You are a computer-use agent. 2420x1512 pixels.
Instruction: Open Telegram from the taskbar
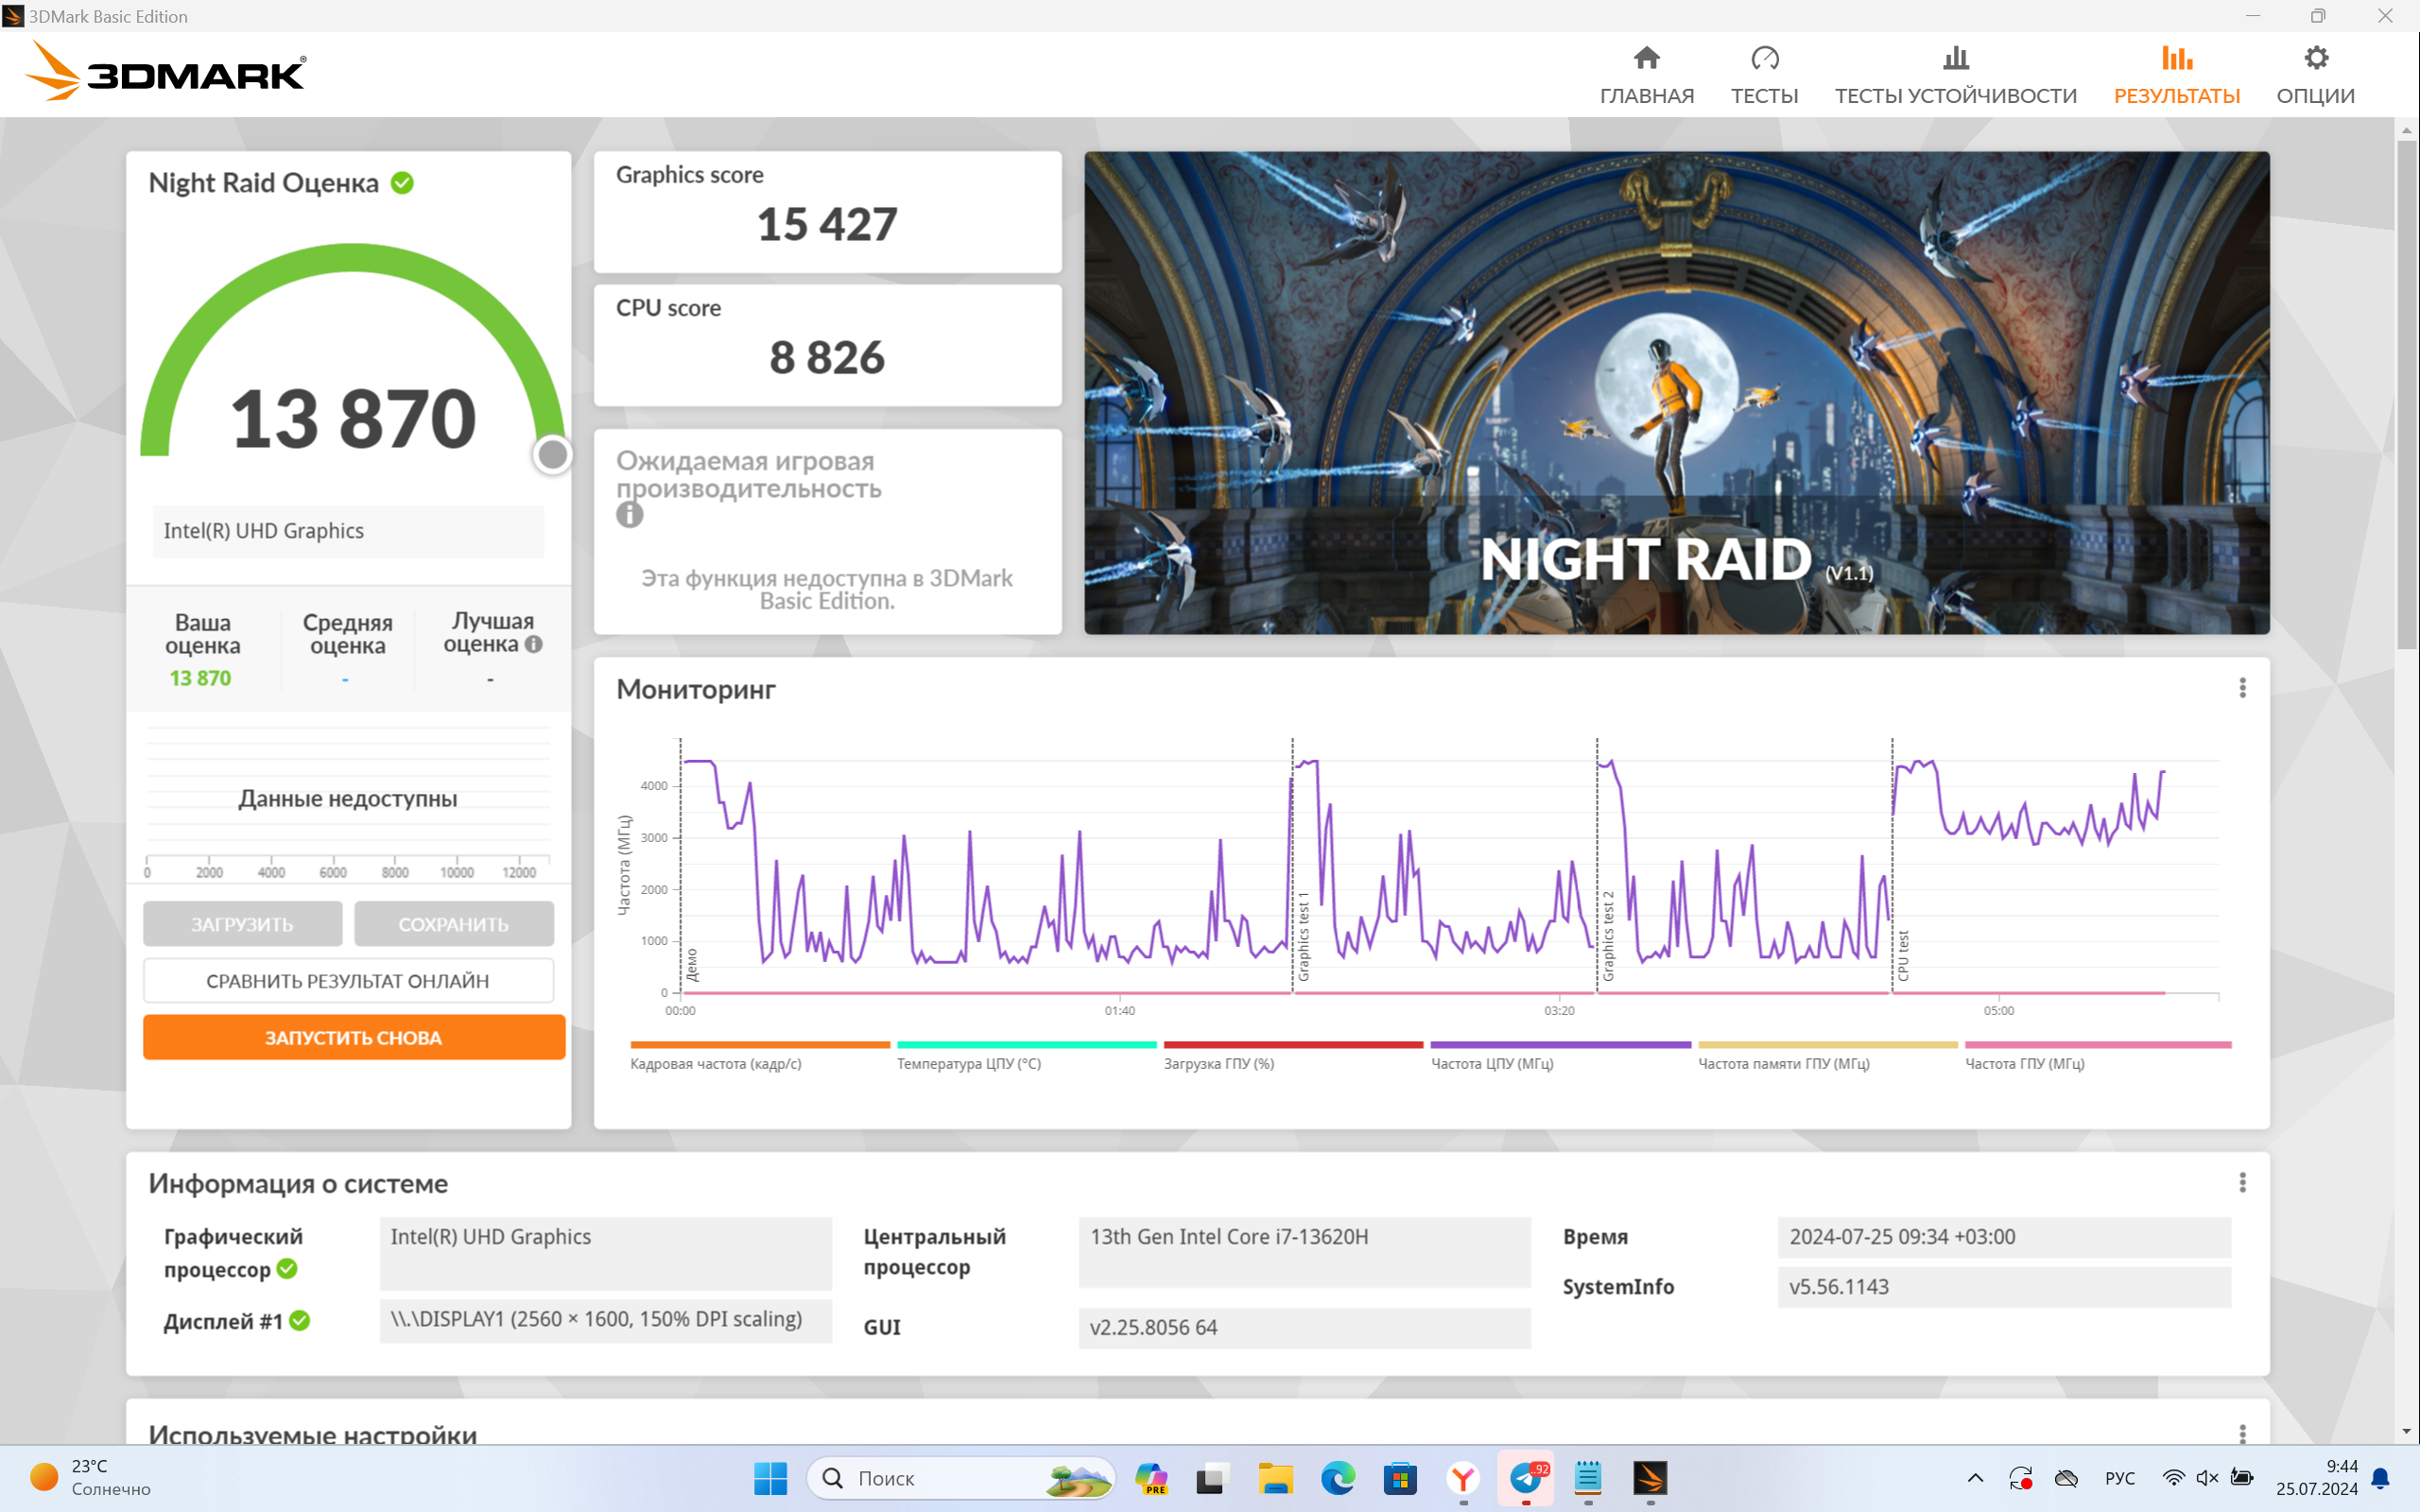point(1525,1477)
